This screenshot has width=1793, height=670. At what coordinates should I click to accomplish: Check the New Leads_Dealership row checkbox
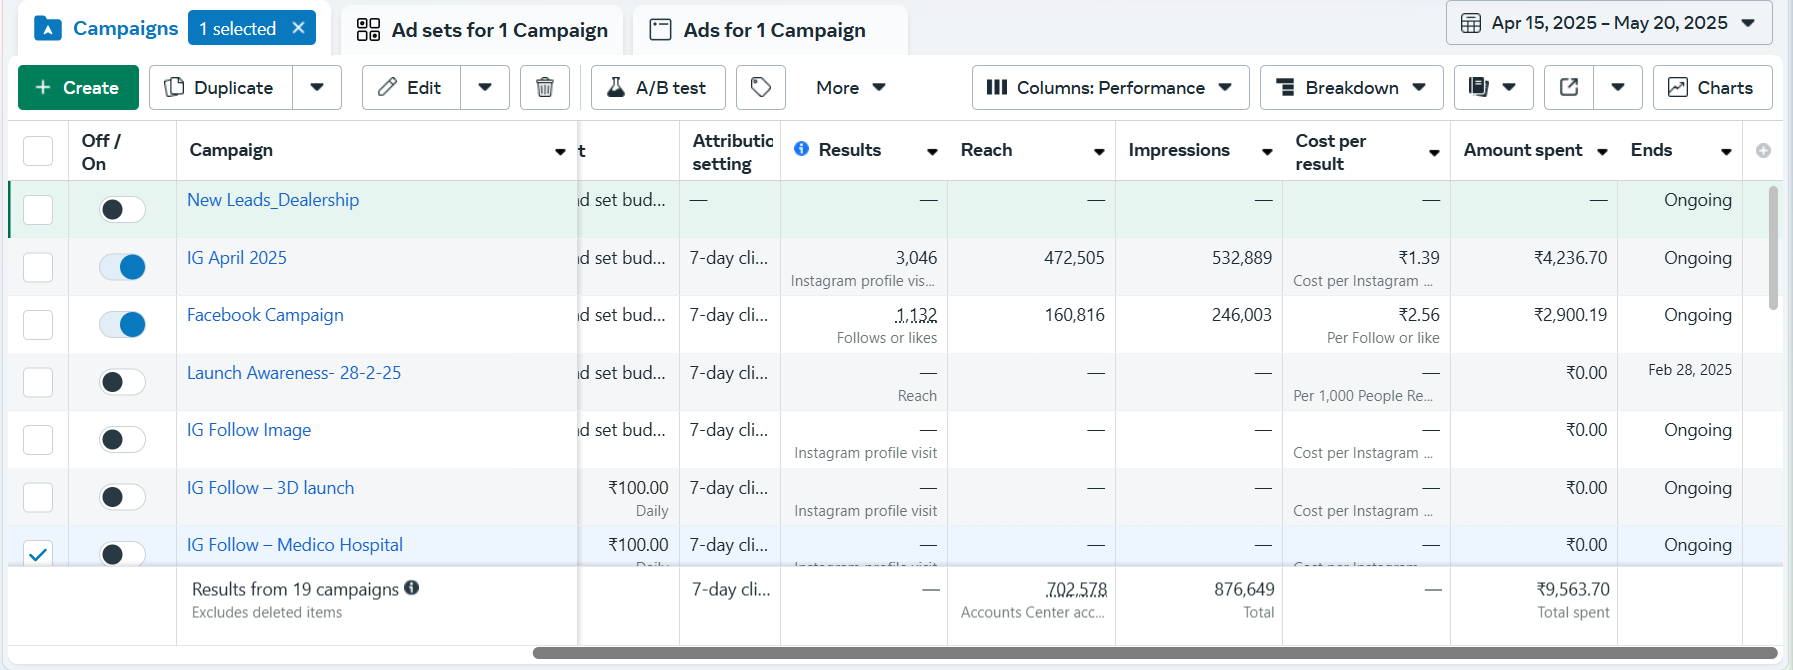38,210
